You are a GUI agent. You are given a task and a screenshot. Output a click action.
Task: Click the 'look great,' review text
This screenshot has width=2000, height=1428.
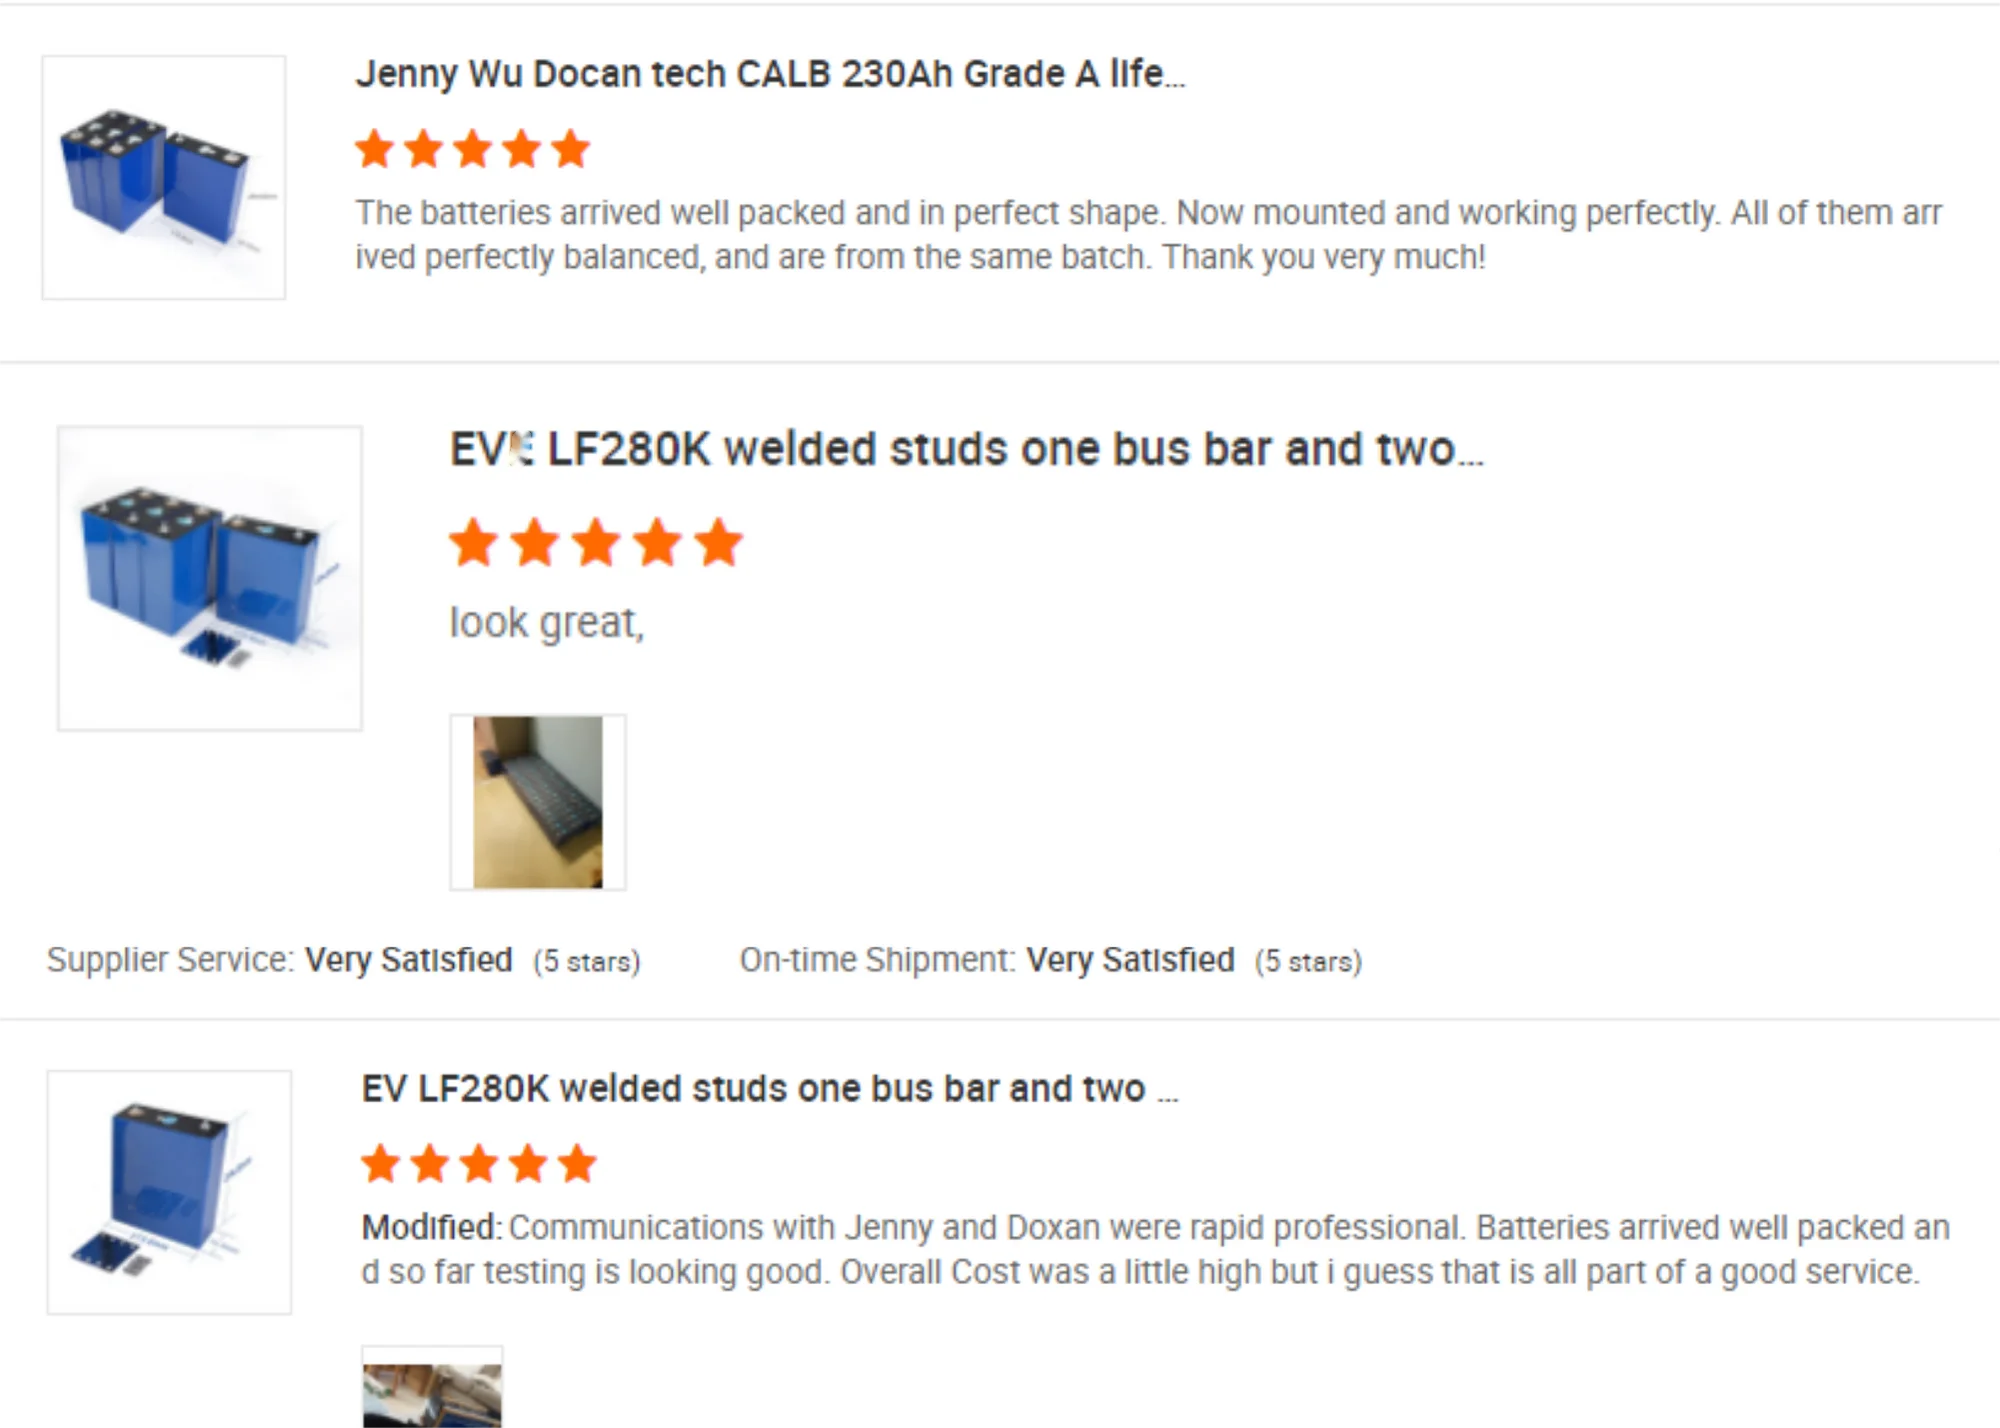pos(547,623)
